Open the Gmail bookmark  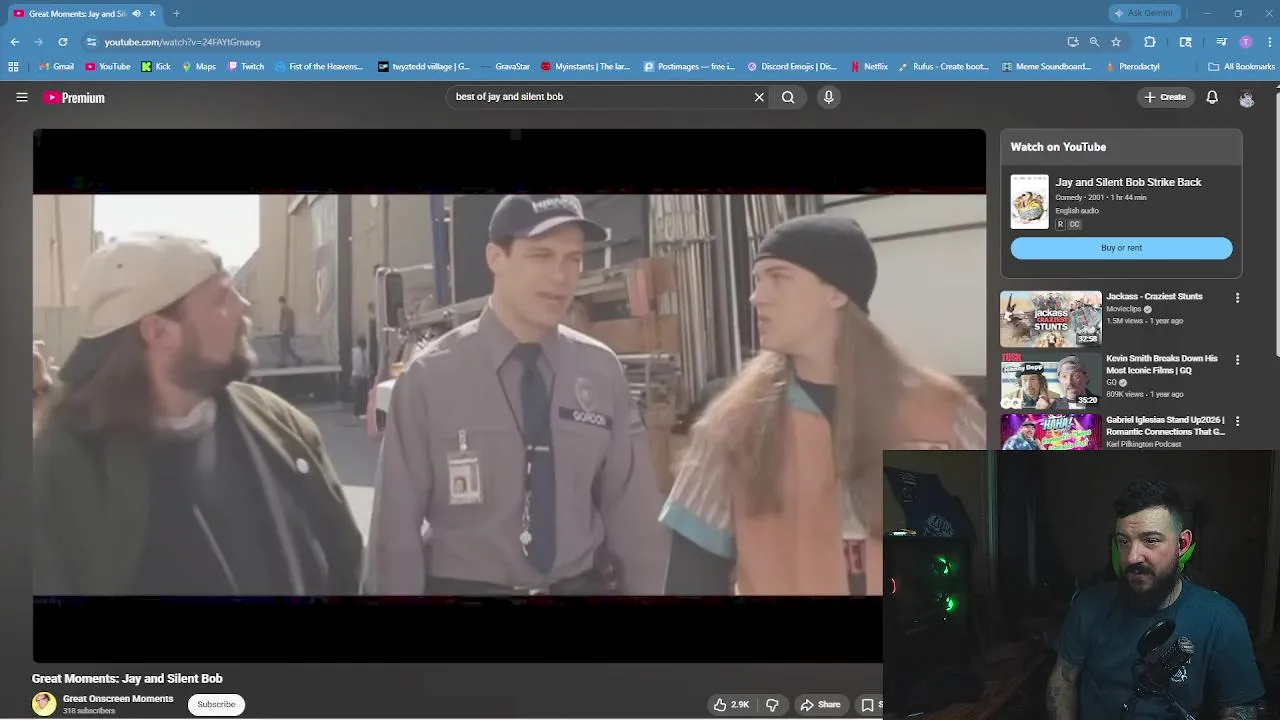(x=56, y=67)
